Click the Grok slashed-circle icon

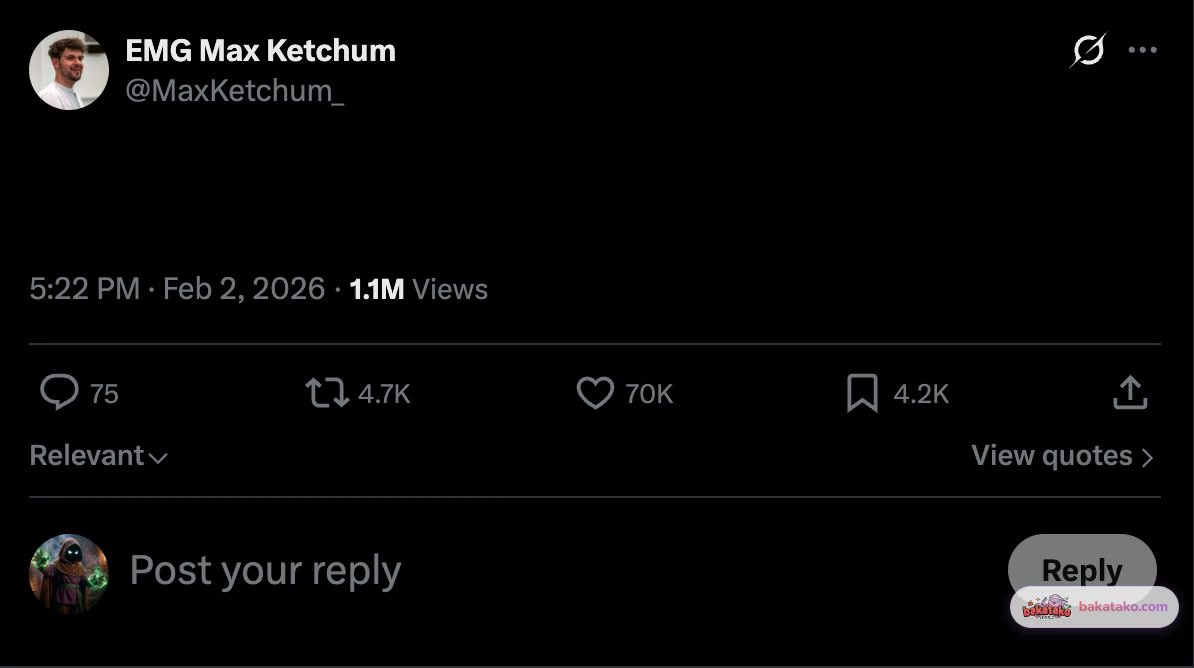(1088, 50)
